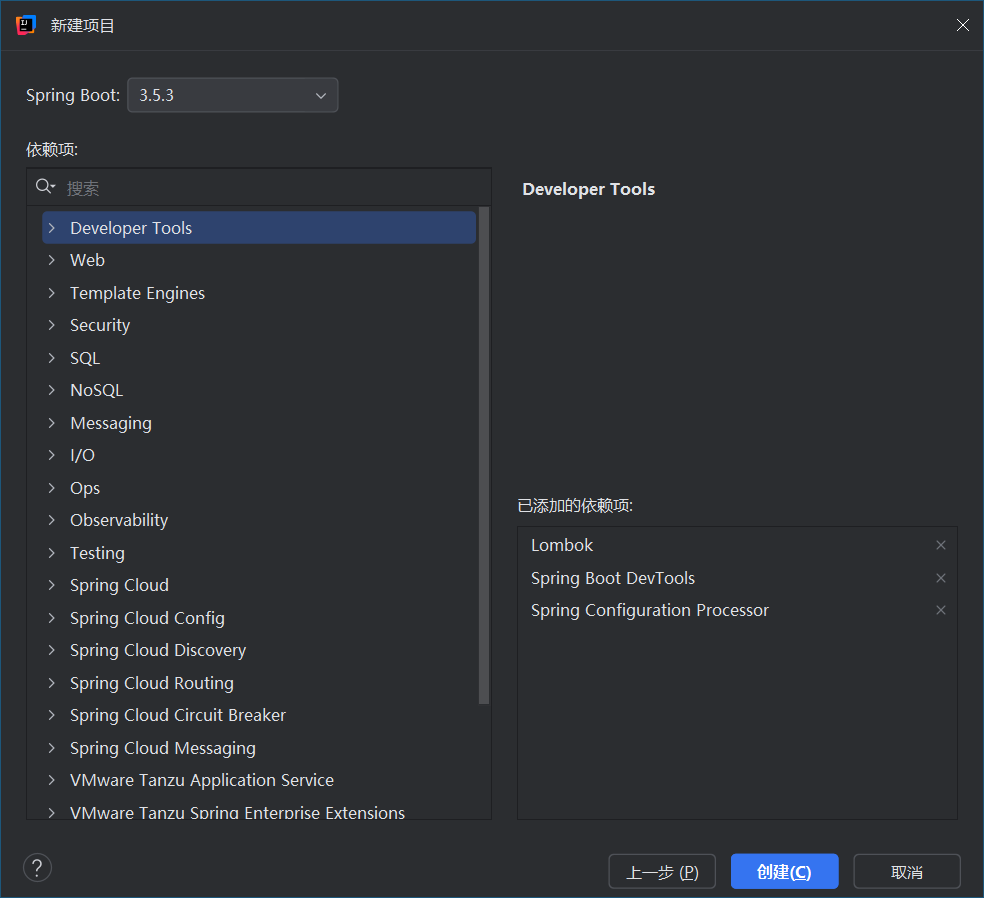
Task: Expand Spring Cloud Circuit Breaker chevron
Action: coord(52,715)
